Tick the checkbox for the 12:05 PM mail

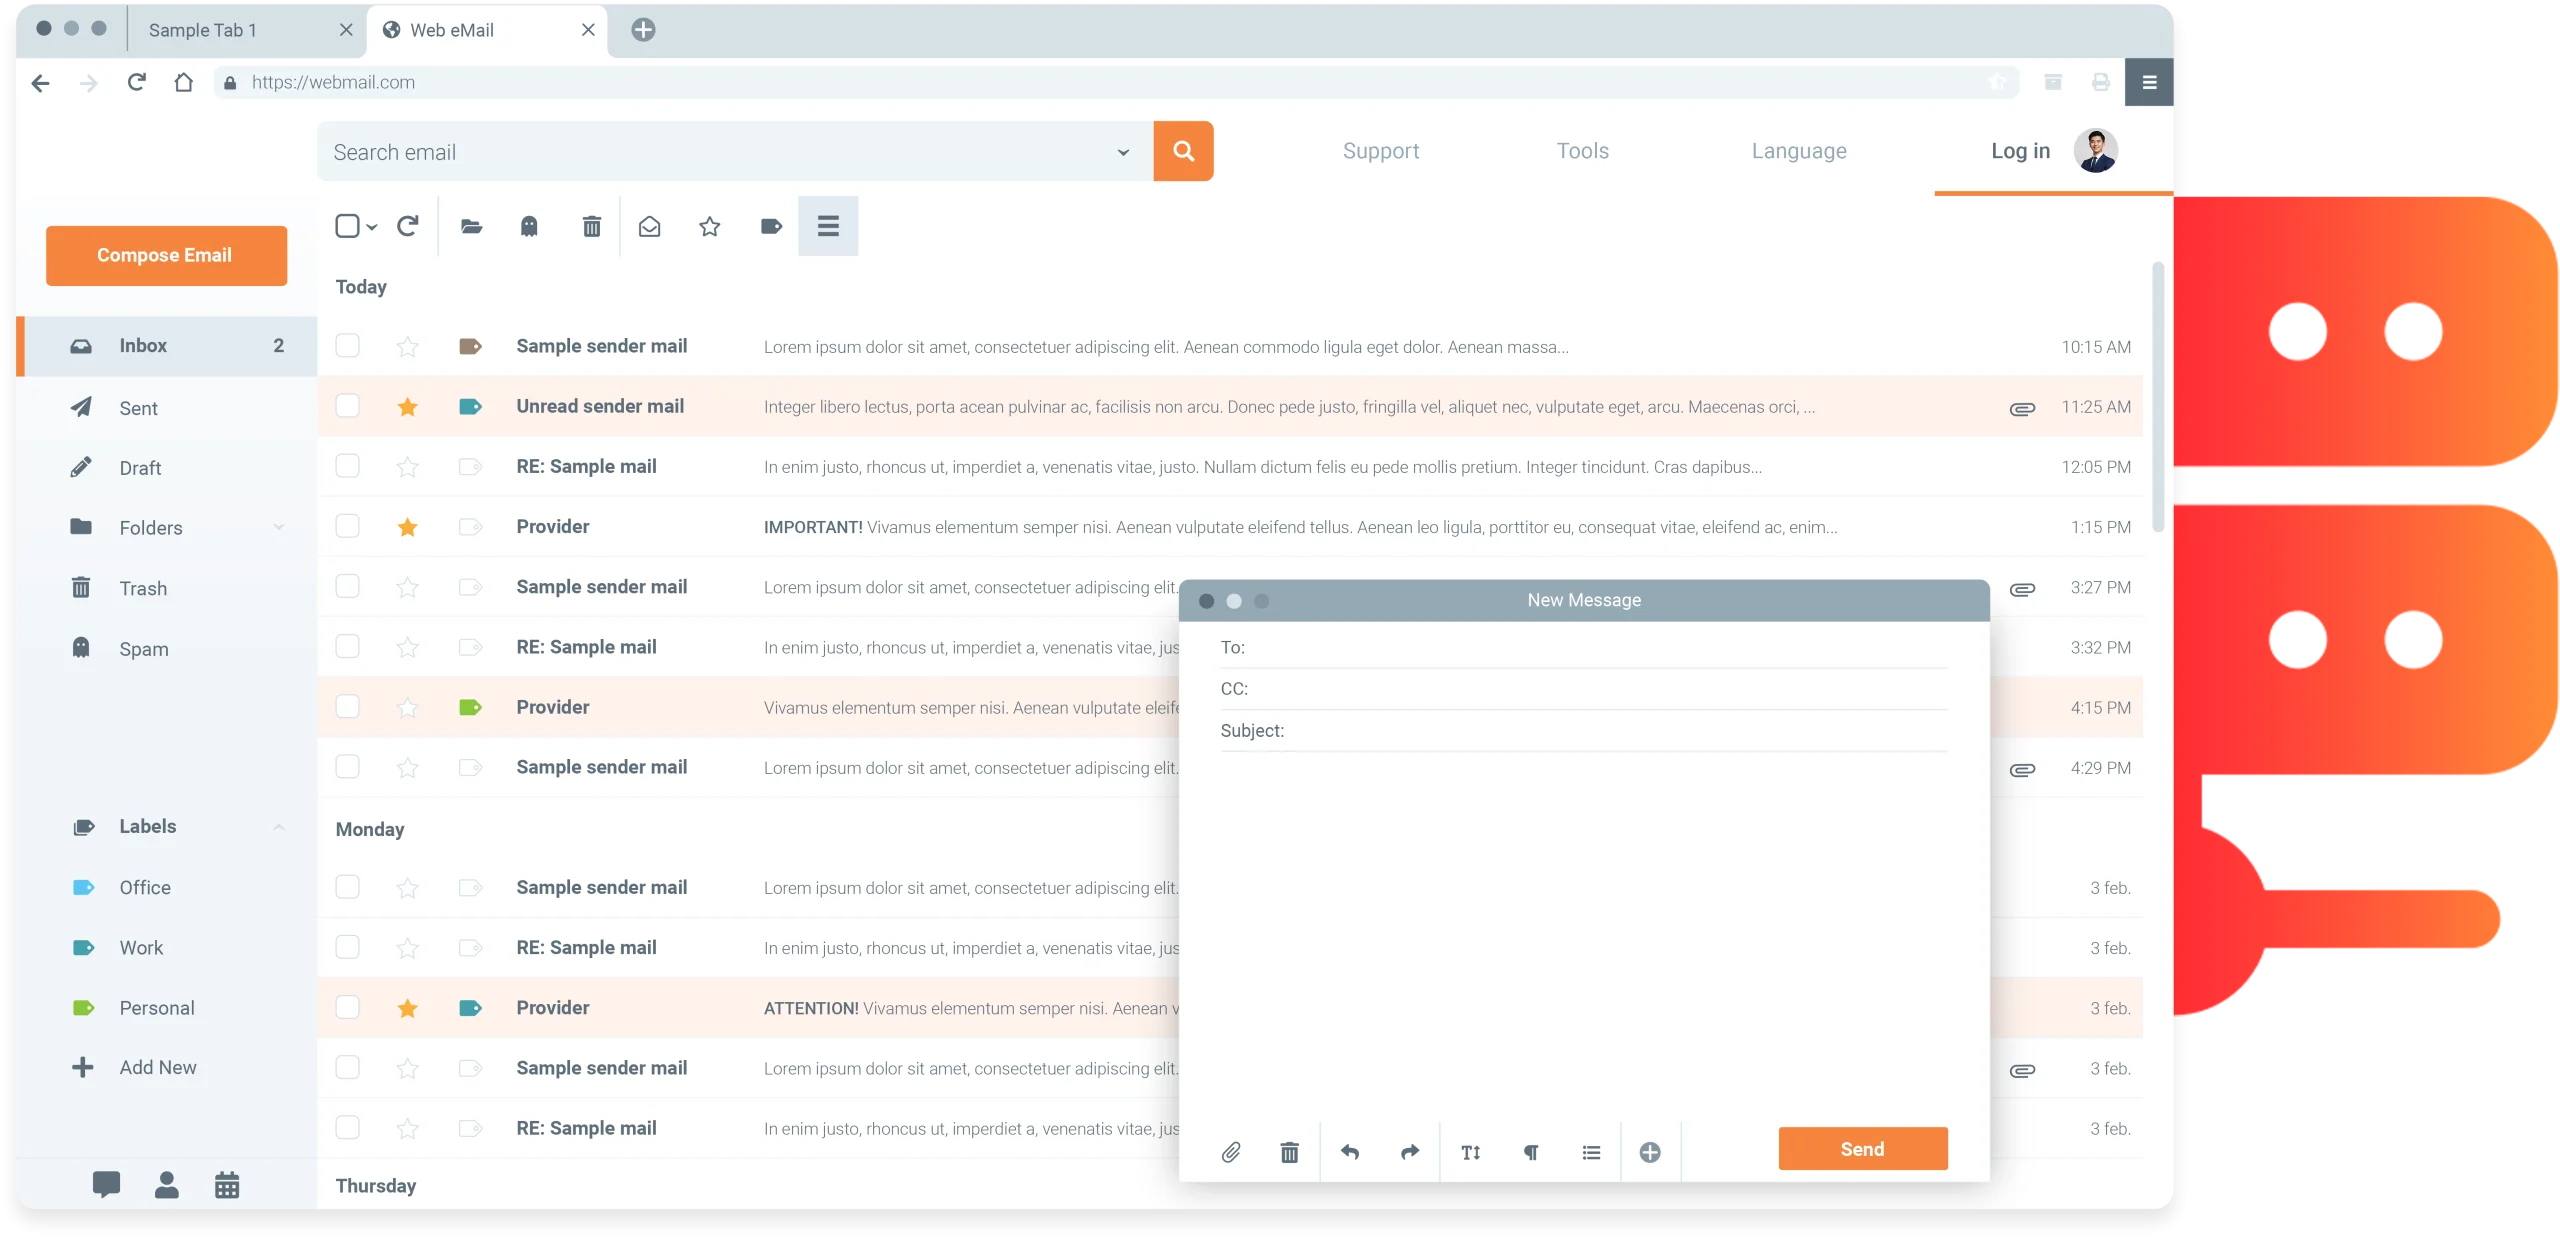click(347, 466)
